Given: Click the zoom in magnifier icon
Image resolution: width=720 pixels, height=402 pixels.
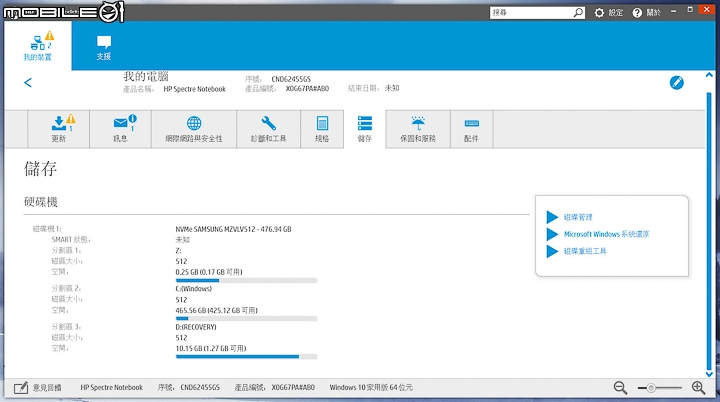Looking at the screenshot, I should pyautogui.click(x=698, y=388).
